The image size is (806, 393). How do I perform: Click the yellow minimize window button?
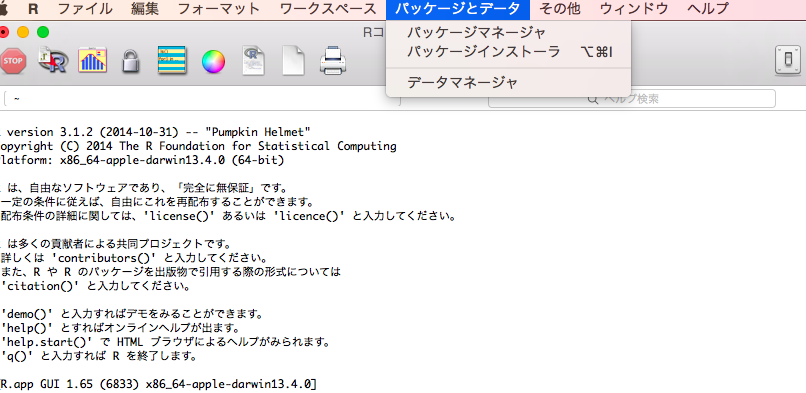click(23, 32)
